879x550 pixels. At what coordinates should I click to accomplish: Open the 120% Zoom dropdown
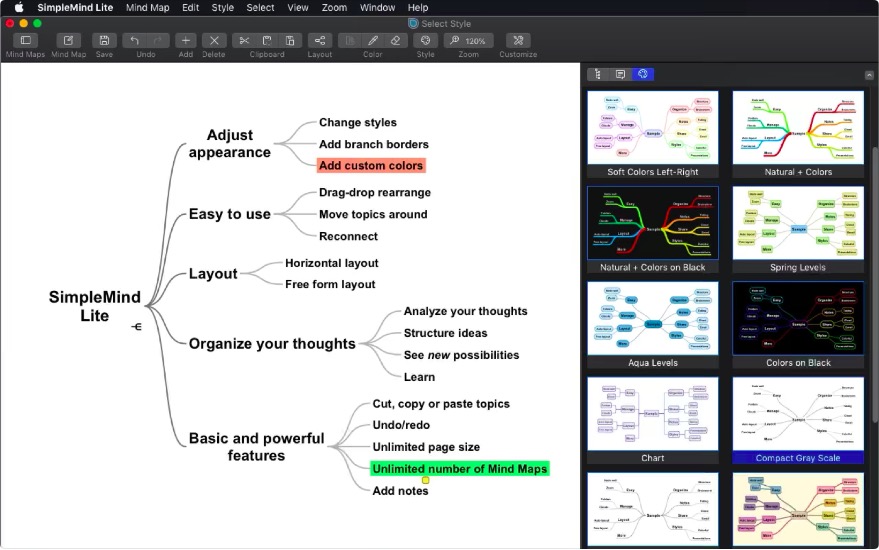pyautogui.click(x=469, y=40)
